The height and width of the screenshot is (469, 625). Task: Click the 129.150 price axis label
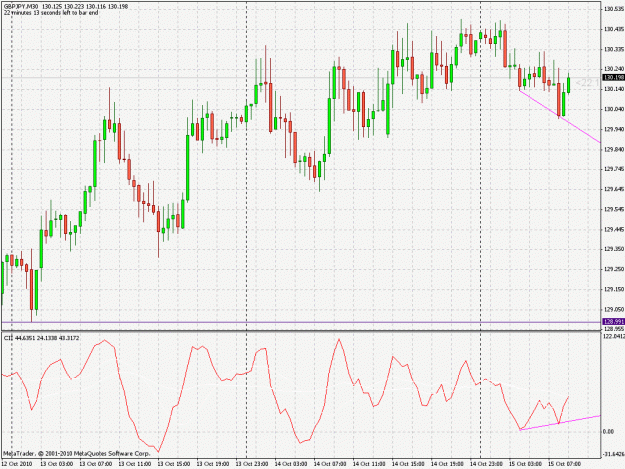pyautogui.click(x=614, y=289)
